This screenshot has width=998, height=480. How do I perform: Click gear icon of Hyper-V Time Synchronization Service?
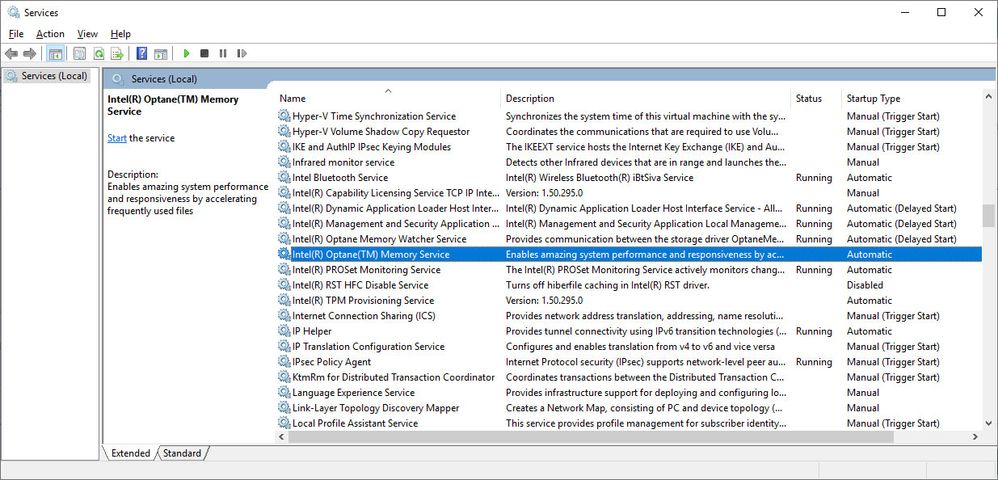point(284,116)
